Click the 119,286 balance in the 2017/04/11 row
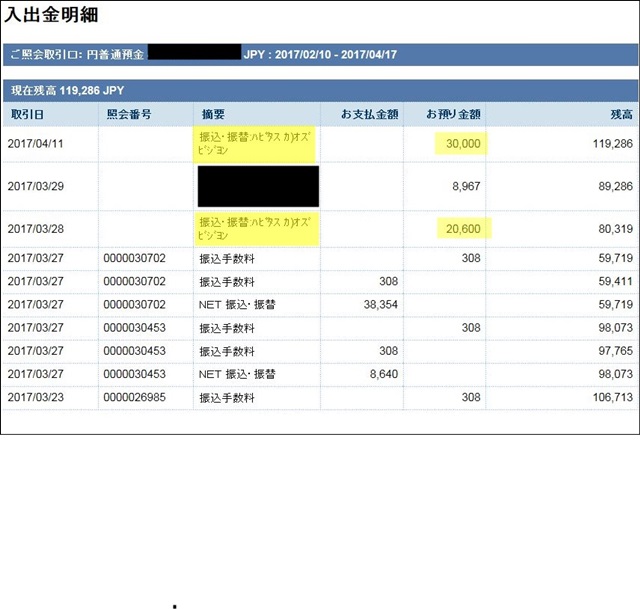The height and width of the screenshot is (609, 640). [613, 144]
